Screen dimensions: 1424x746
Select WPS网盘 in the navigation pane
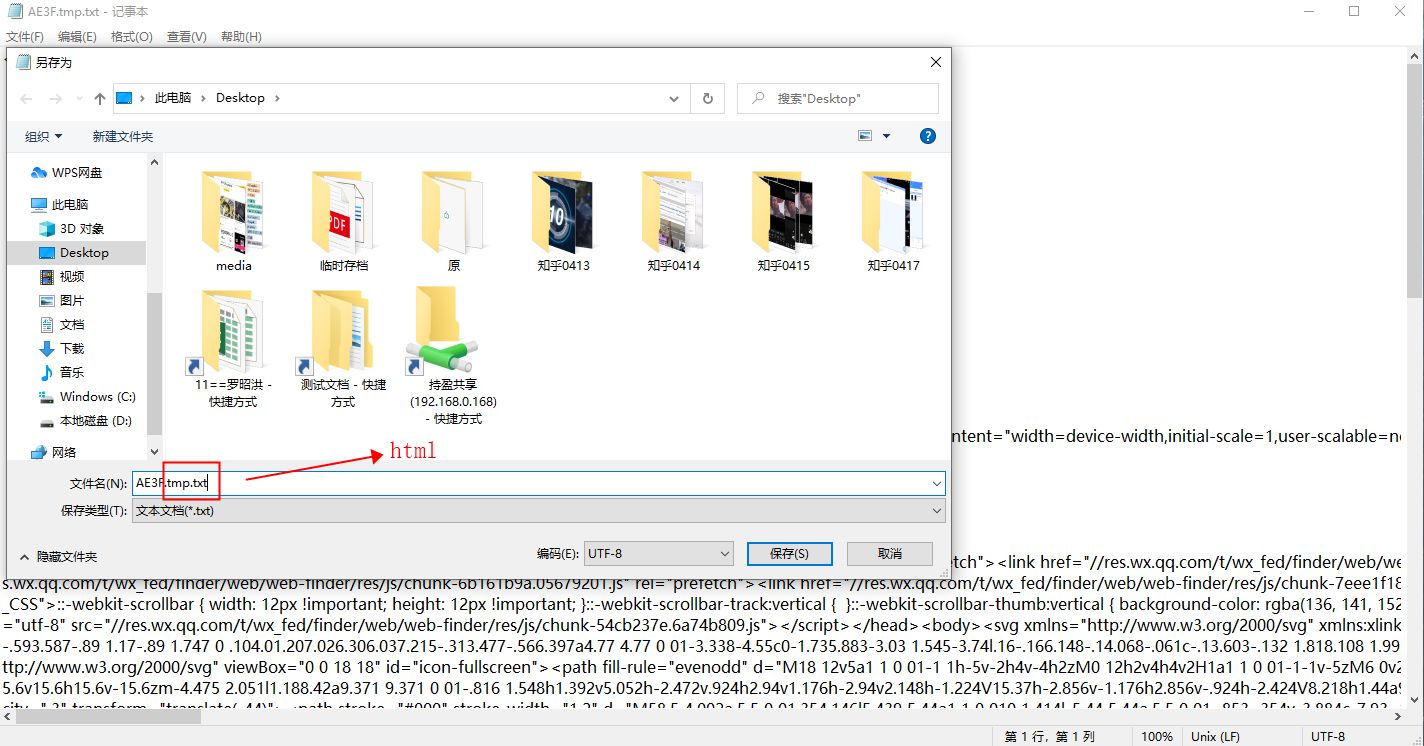(x=76, y=172)
